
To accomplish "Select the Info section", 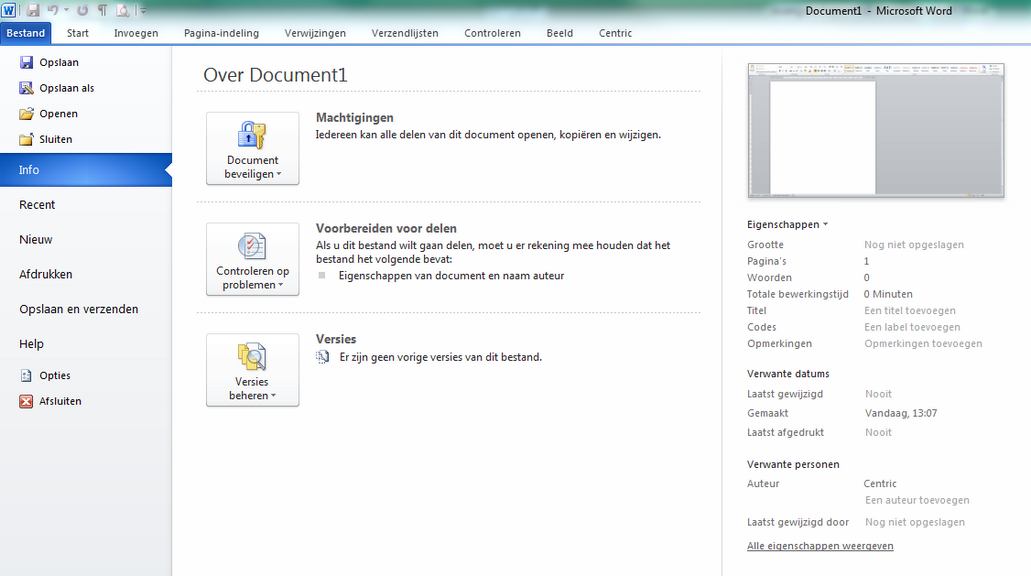I will tap(85, 170).
